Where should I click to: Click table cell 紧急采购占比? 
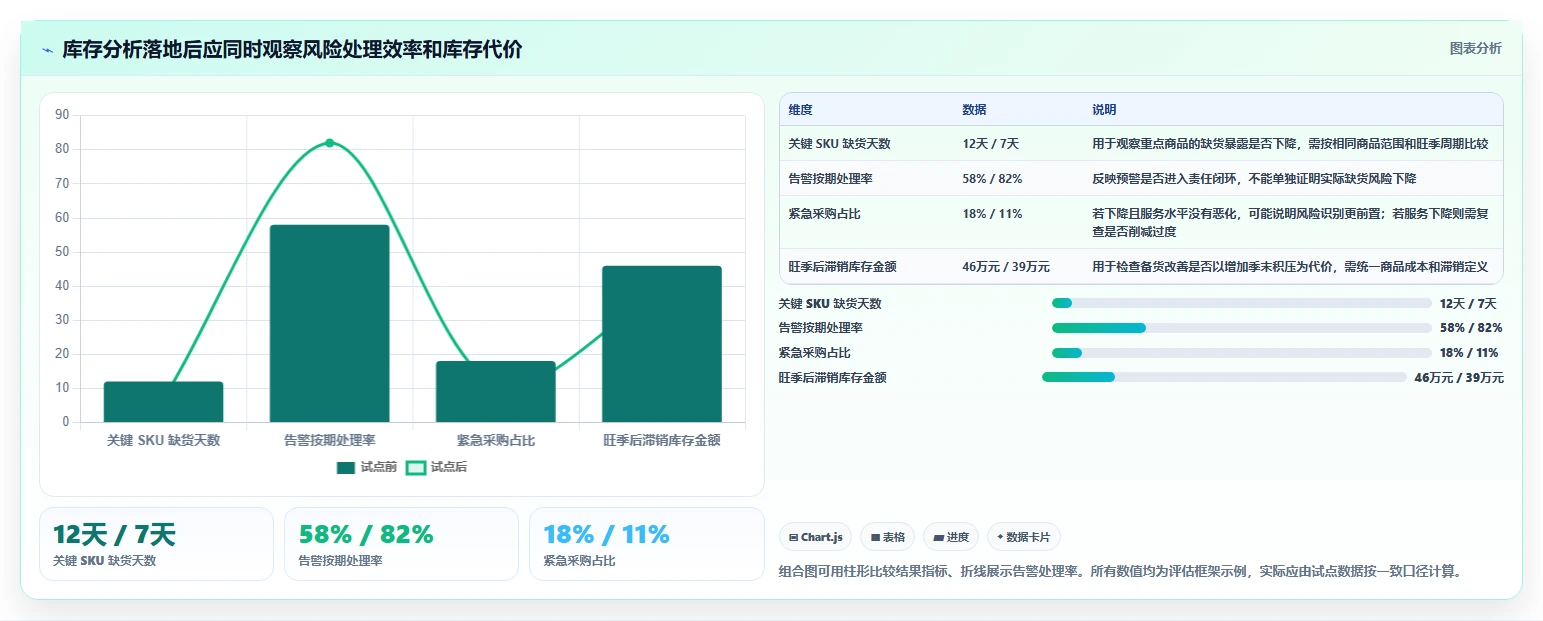tap(826, 214)
